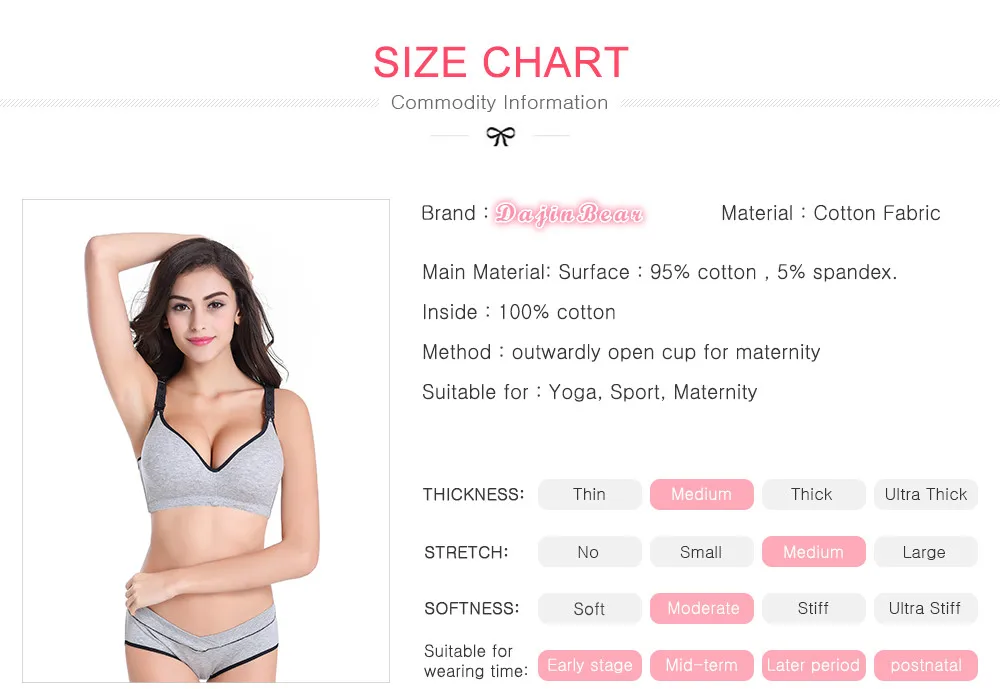The height and width of the screenshot is (689, 1000).
Task: Choose the Thick thickness option
Action: click(813, 494)
